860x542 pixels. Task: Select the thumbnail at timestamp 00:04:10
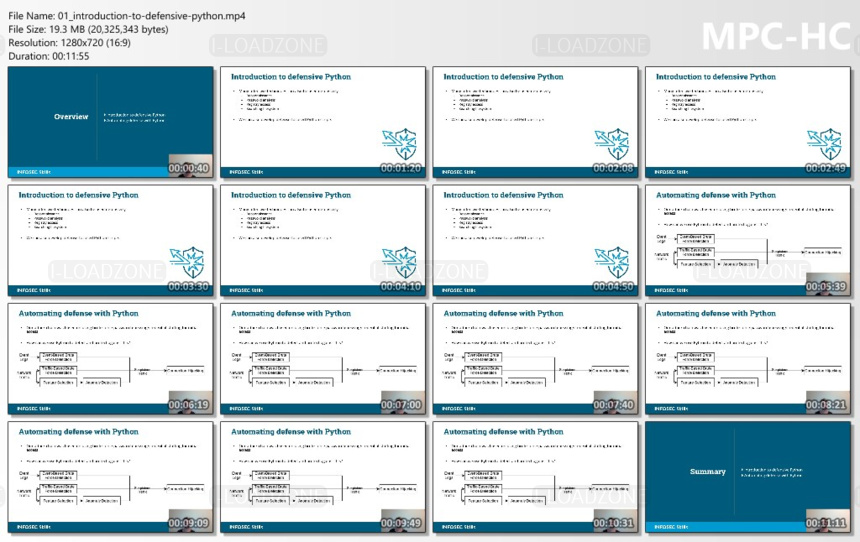point(322,240)
